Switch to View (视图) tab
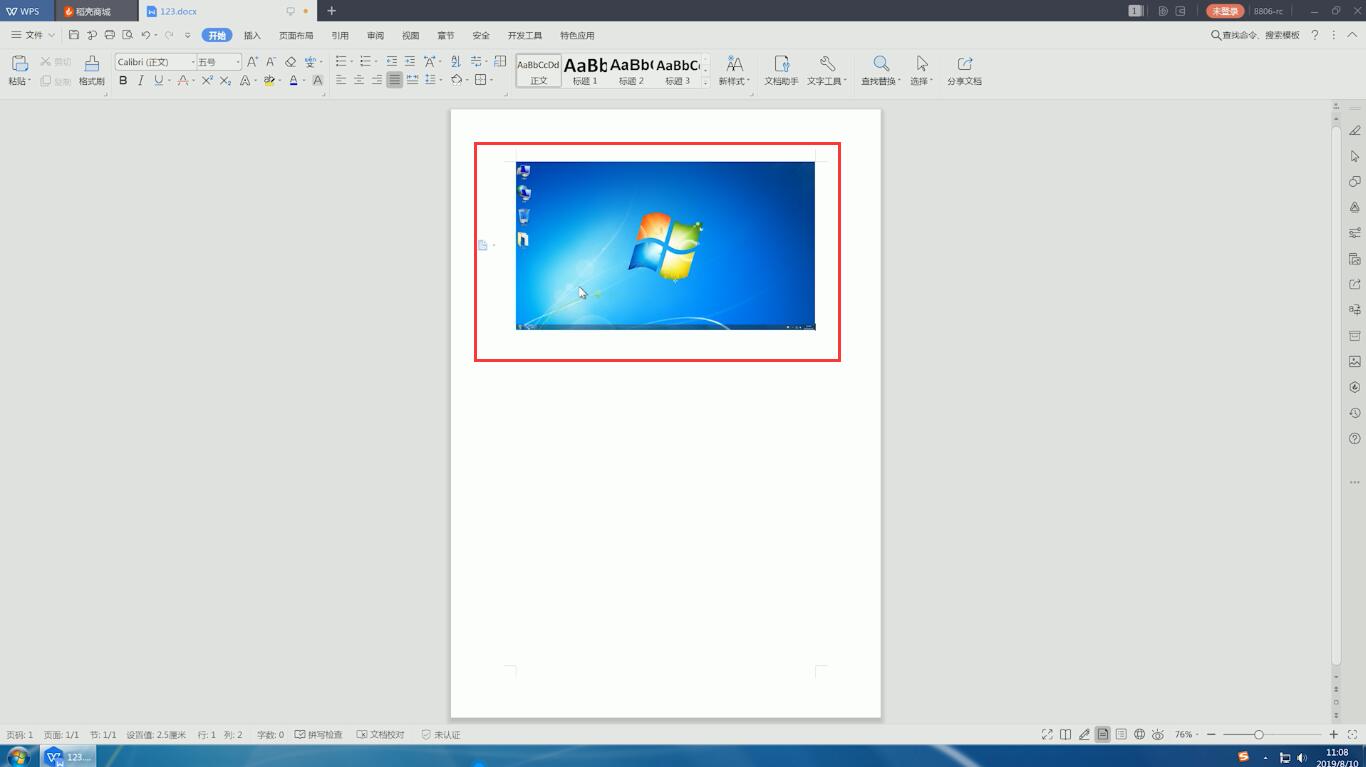This screenshot has height=767, width=1366. point(410,35)
